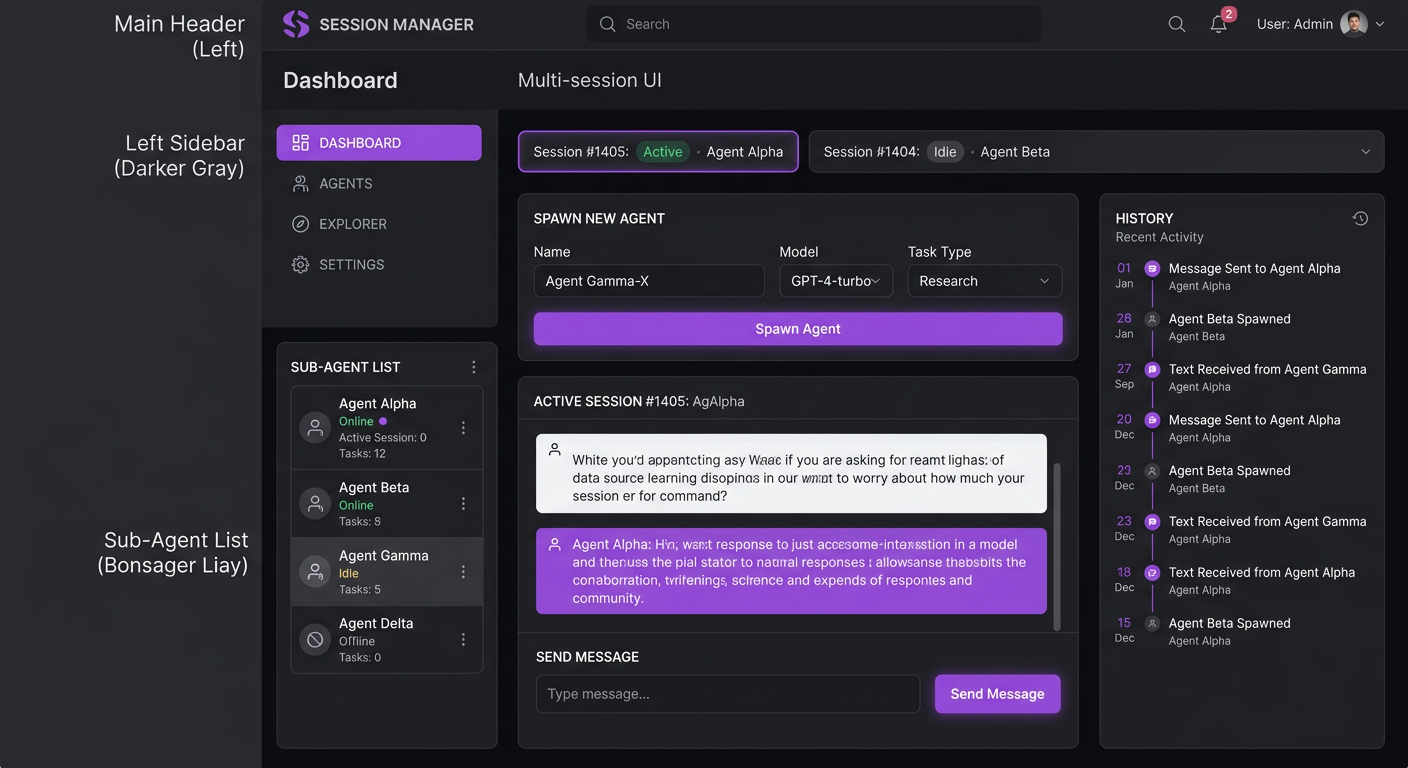
Task: Click 'Text Received from Agent Gamma' dated 23 Dec
Action: (x=1267, y=521)
